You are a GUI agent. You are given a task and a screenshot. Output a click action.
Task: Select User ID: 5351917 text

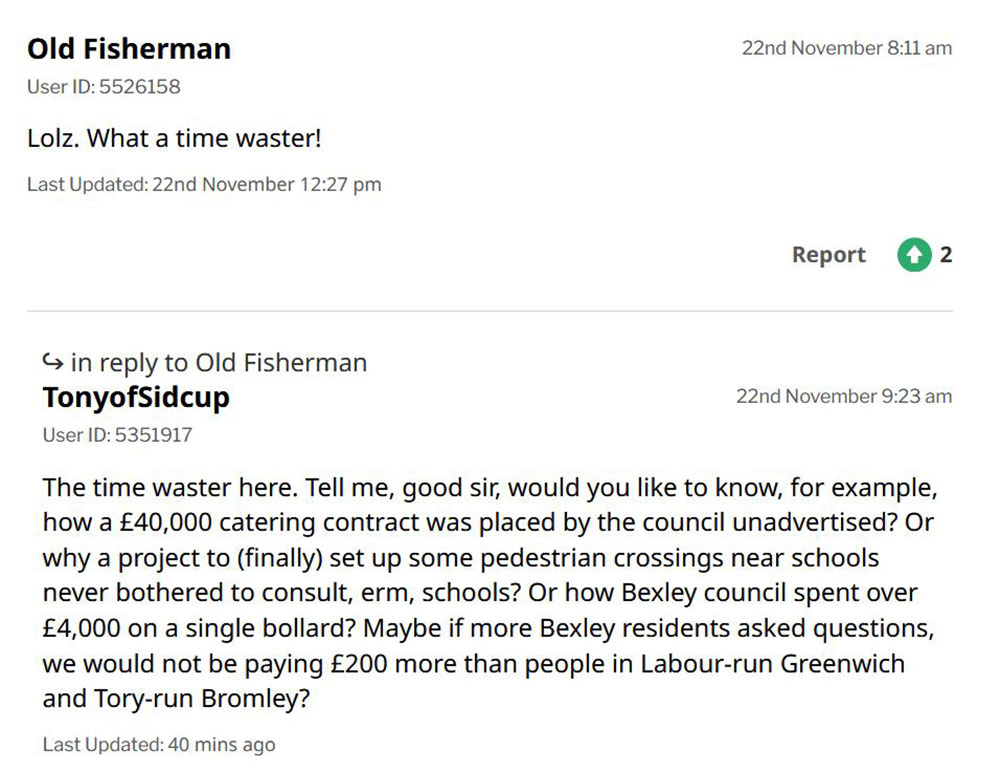point(117,435)
